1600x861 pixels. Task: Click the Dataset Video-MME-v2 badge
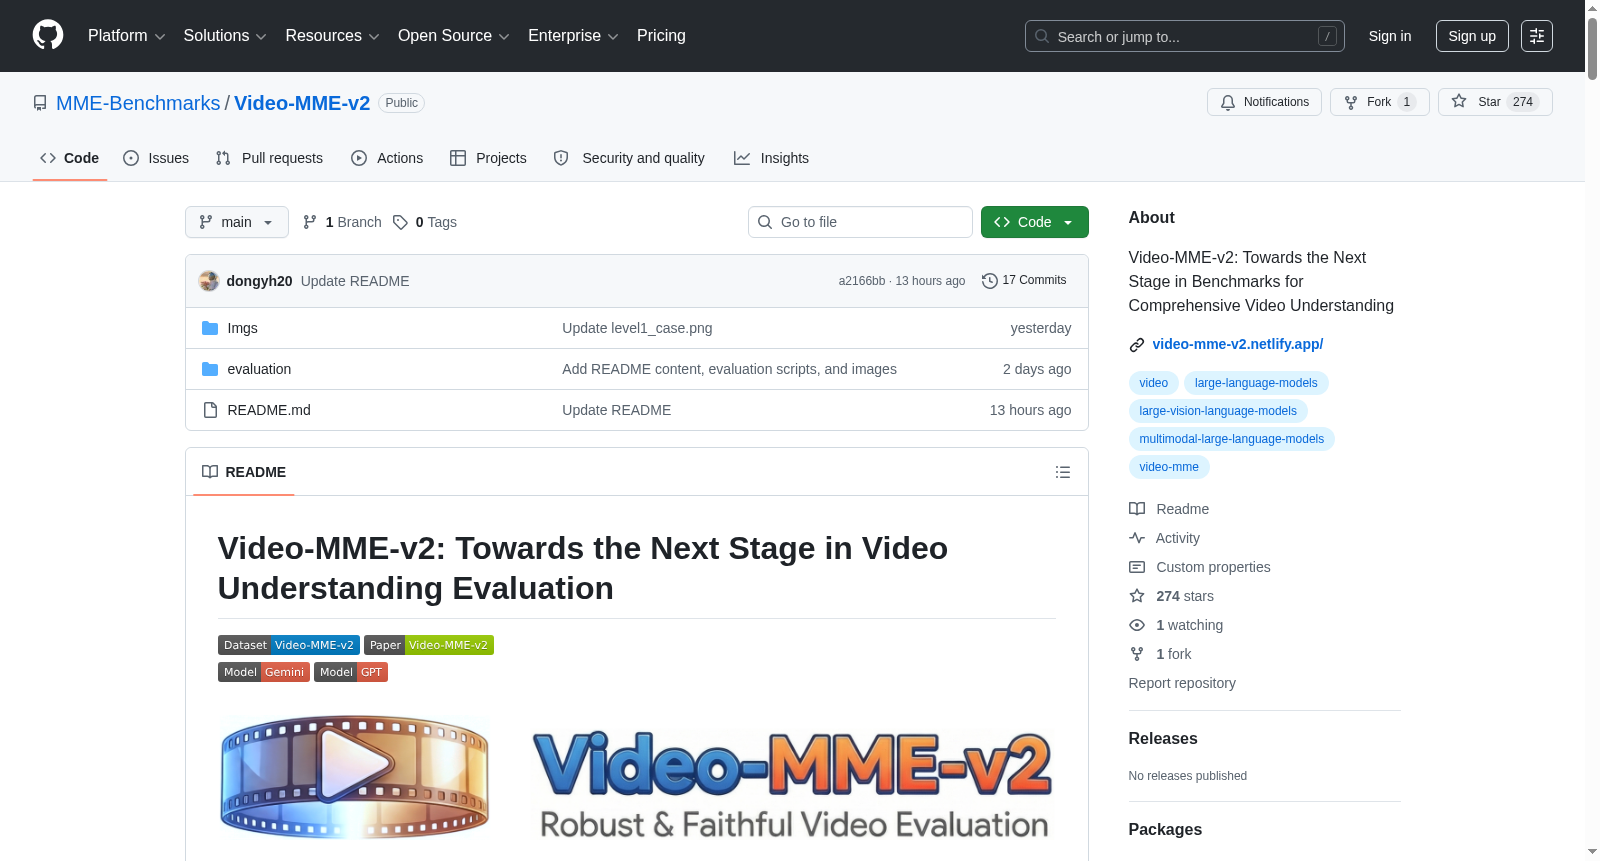pyautogui.click(x=289, y=645)
